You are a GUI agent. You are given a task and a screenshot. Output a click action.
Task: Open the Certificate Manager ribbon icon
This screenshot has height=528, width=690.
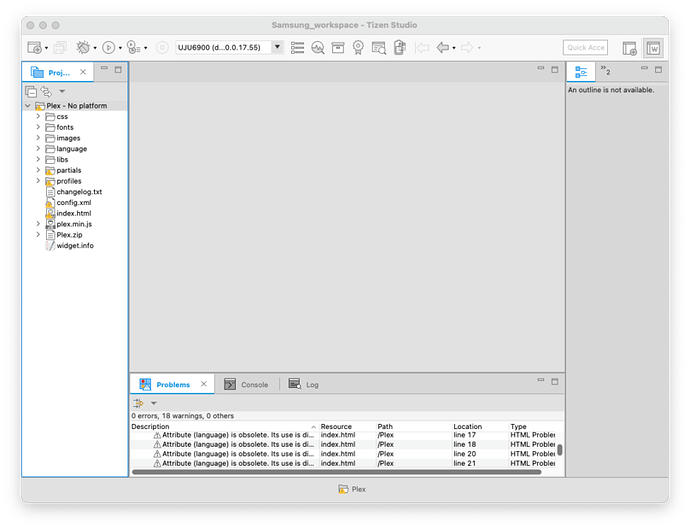pyautogui.click(x=358, y=47)
